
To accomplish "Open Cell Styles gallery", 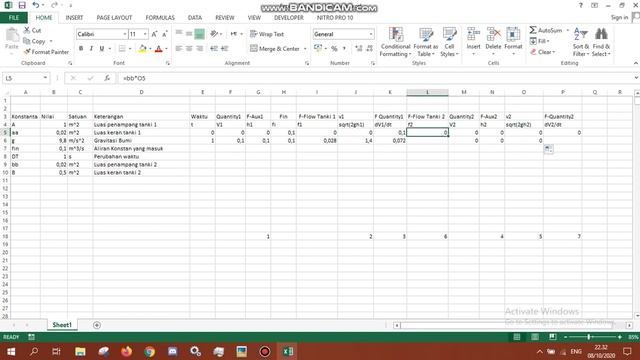I will 449,42.
